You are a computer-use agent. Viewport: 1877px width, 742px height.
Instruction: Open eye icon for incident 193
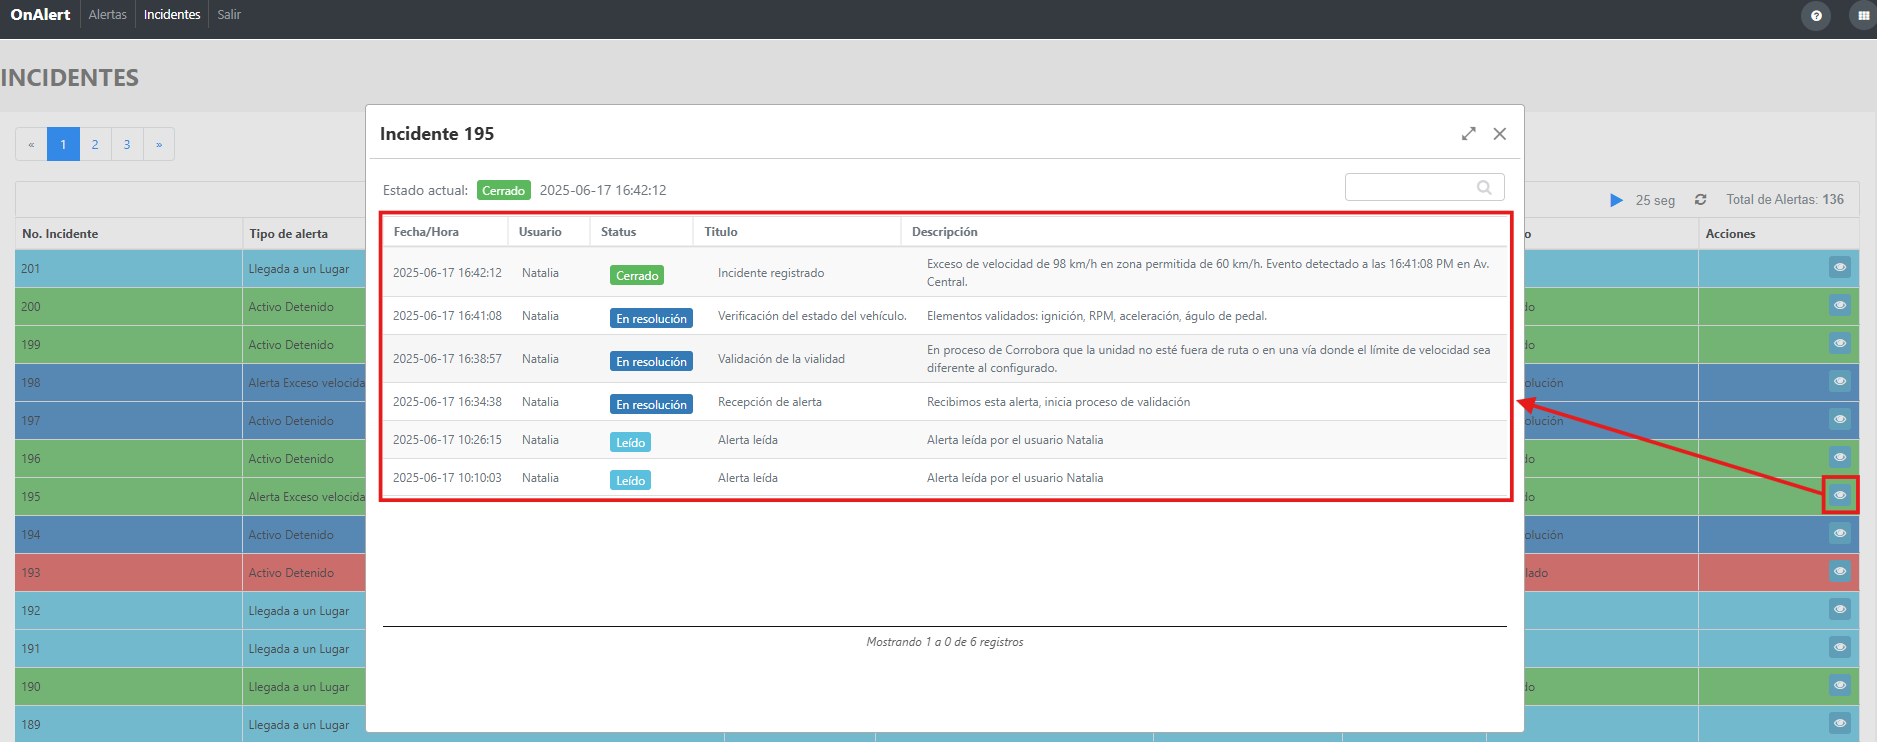click(1840, 571)
